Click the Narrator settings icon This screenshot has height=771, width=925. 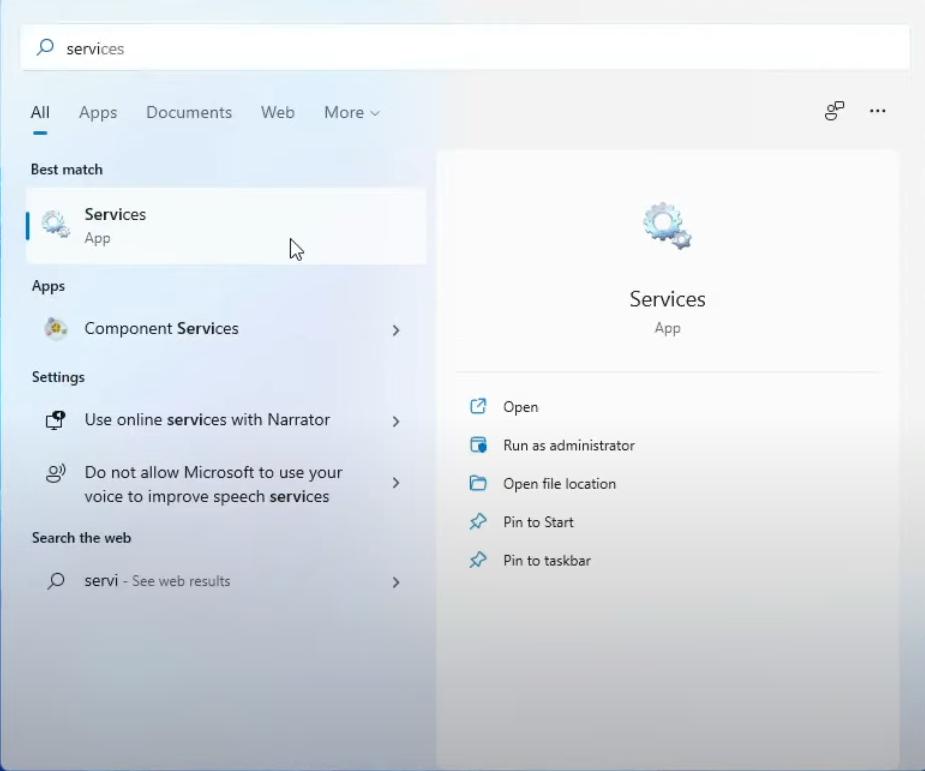point(55,420)
